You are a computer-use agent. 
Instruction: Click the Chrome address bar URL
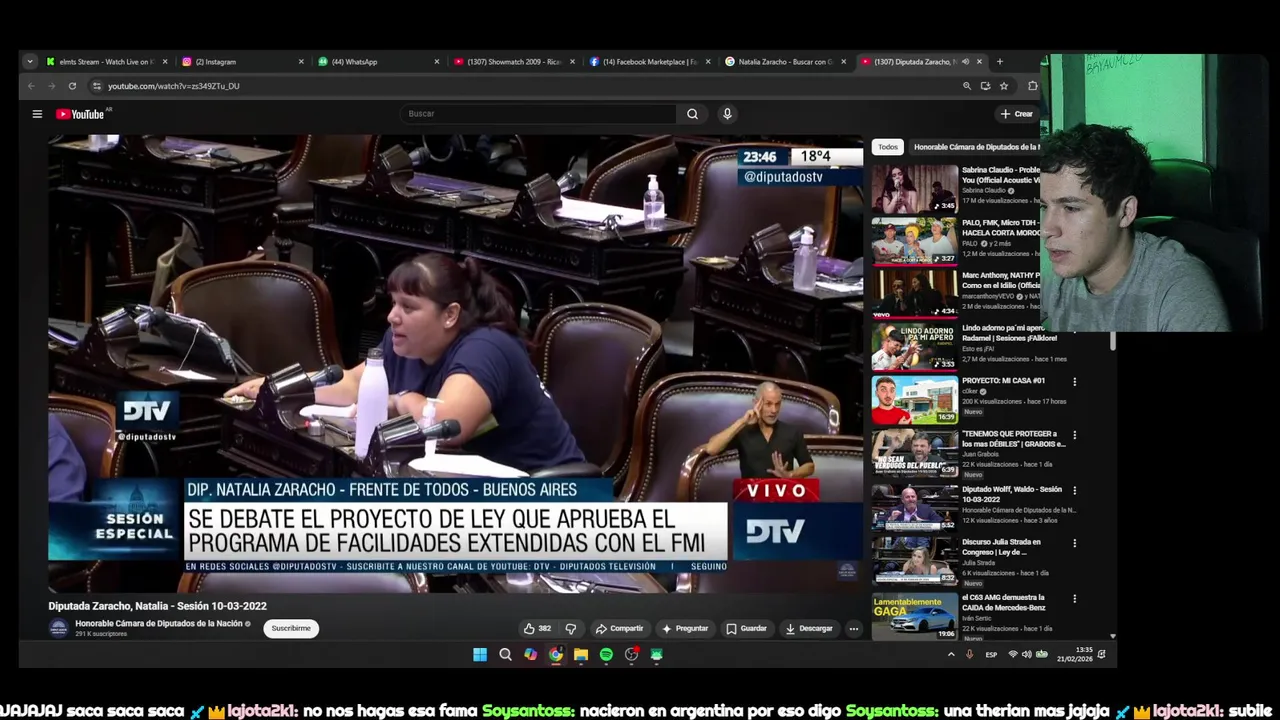(x=174, y=86)
